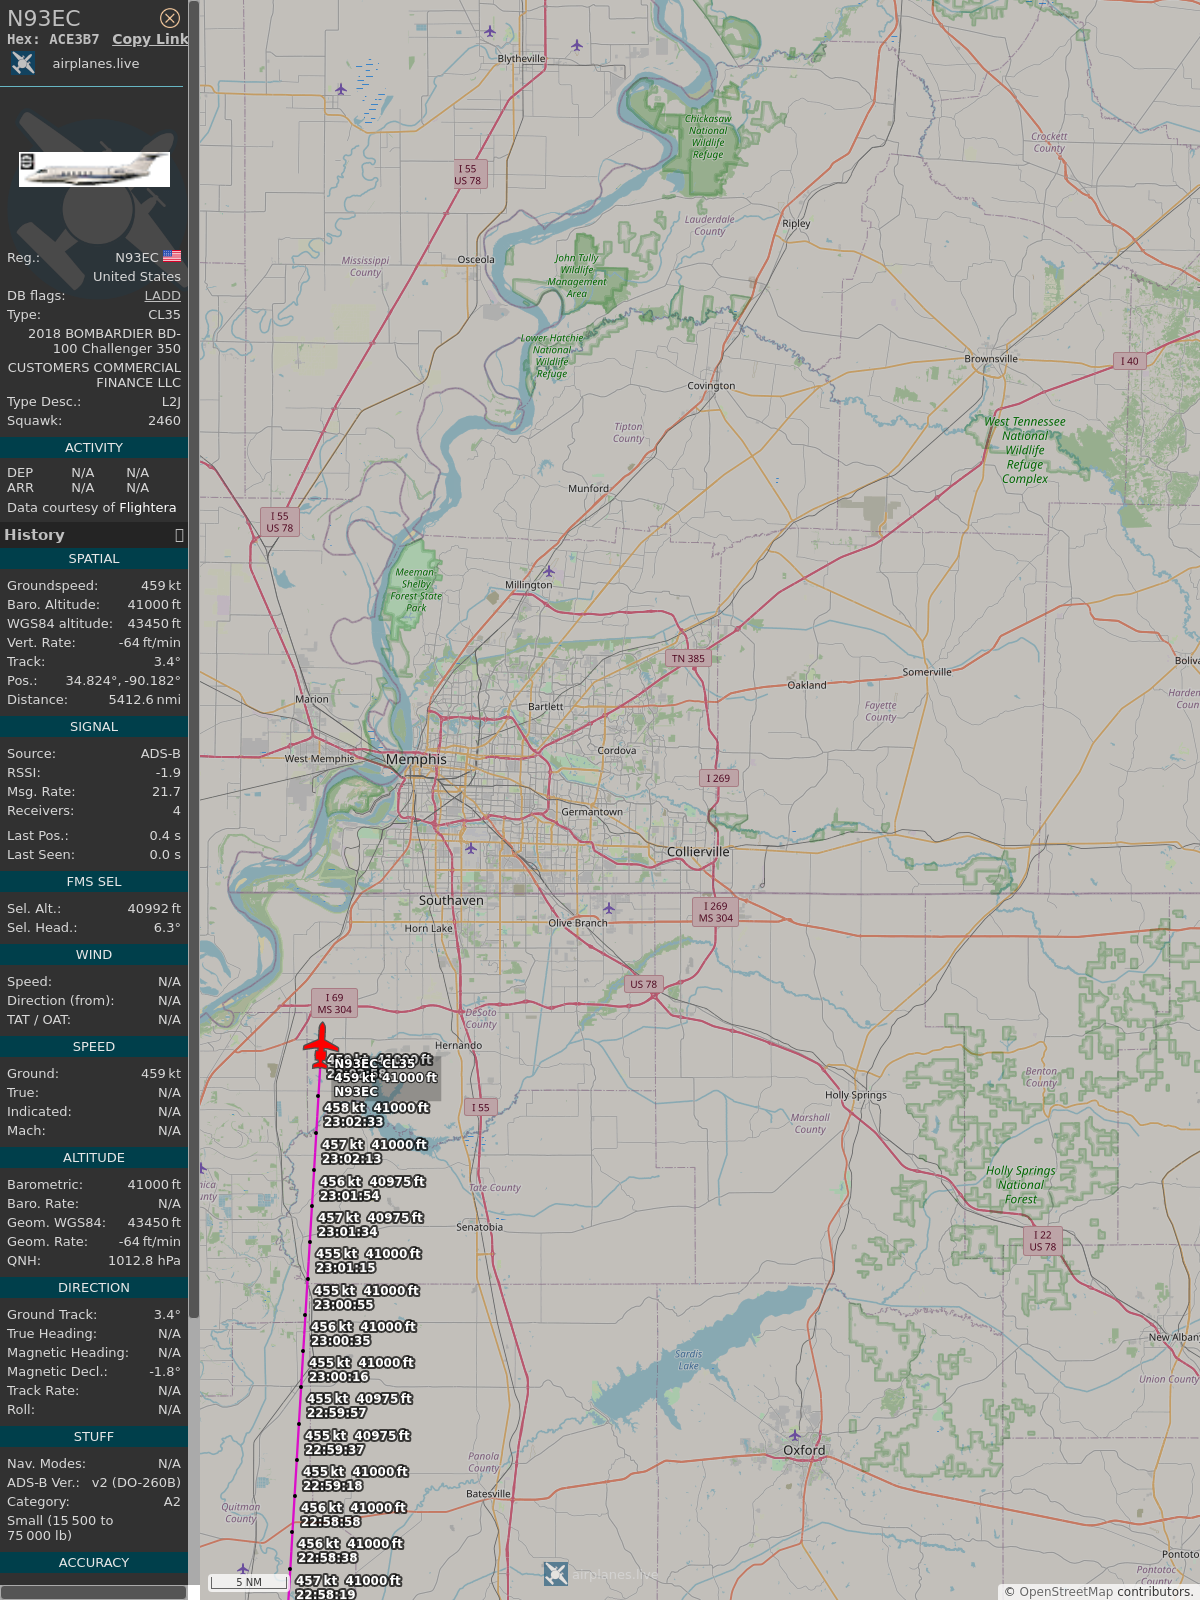This screenshot has width=1200, height=1600.
Task: Copy the aircraft link via Copy Link
Action: click(x=150, y=39)
